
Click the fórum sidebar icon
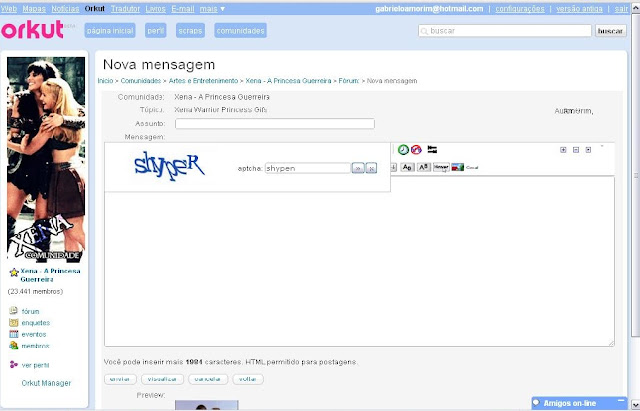tap(13, 311)
